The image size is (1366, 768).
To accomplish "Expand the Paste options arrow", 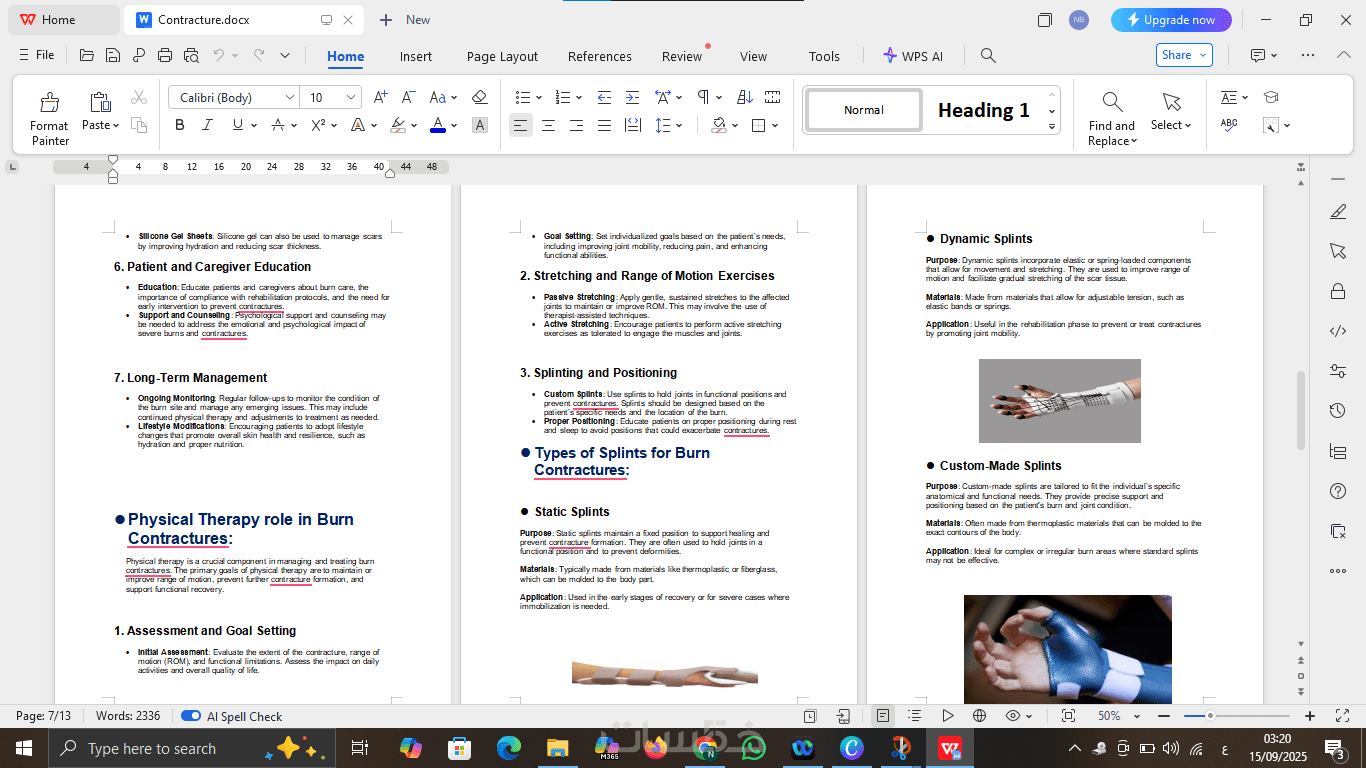I will click(116, 126).
